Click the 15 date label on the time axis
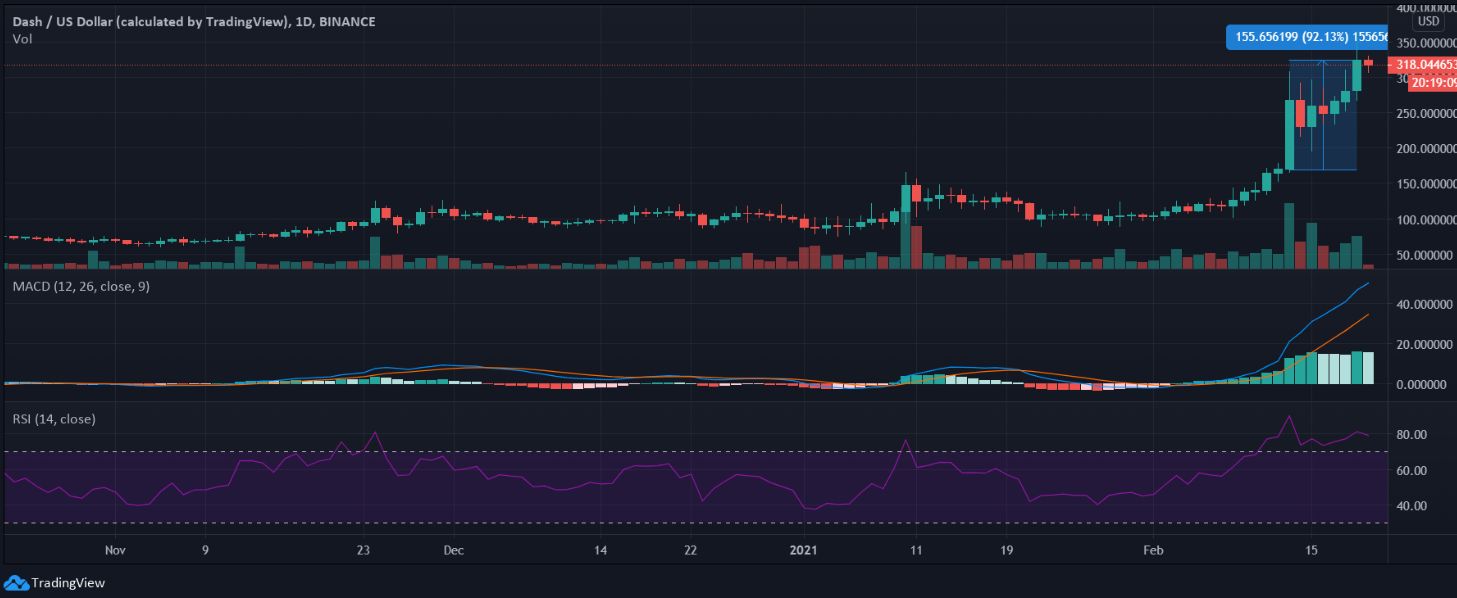1457x598 pixels. click(x=1311, y=550)
